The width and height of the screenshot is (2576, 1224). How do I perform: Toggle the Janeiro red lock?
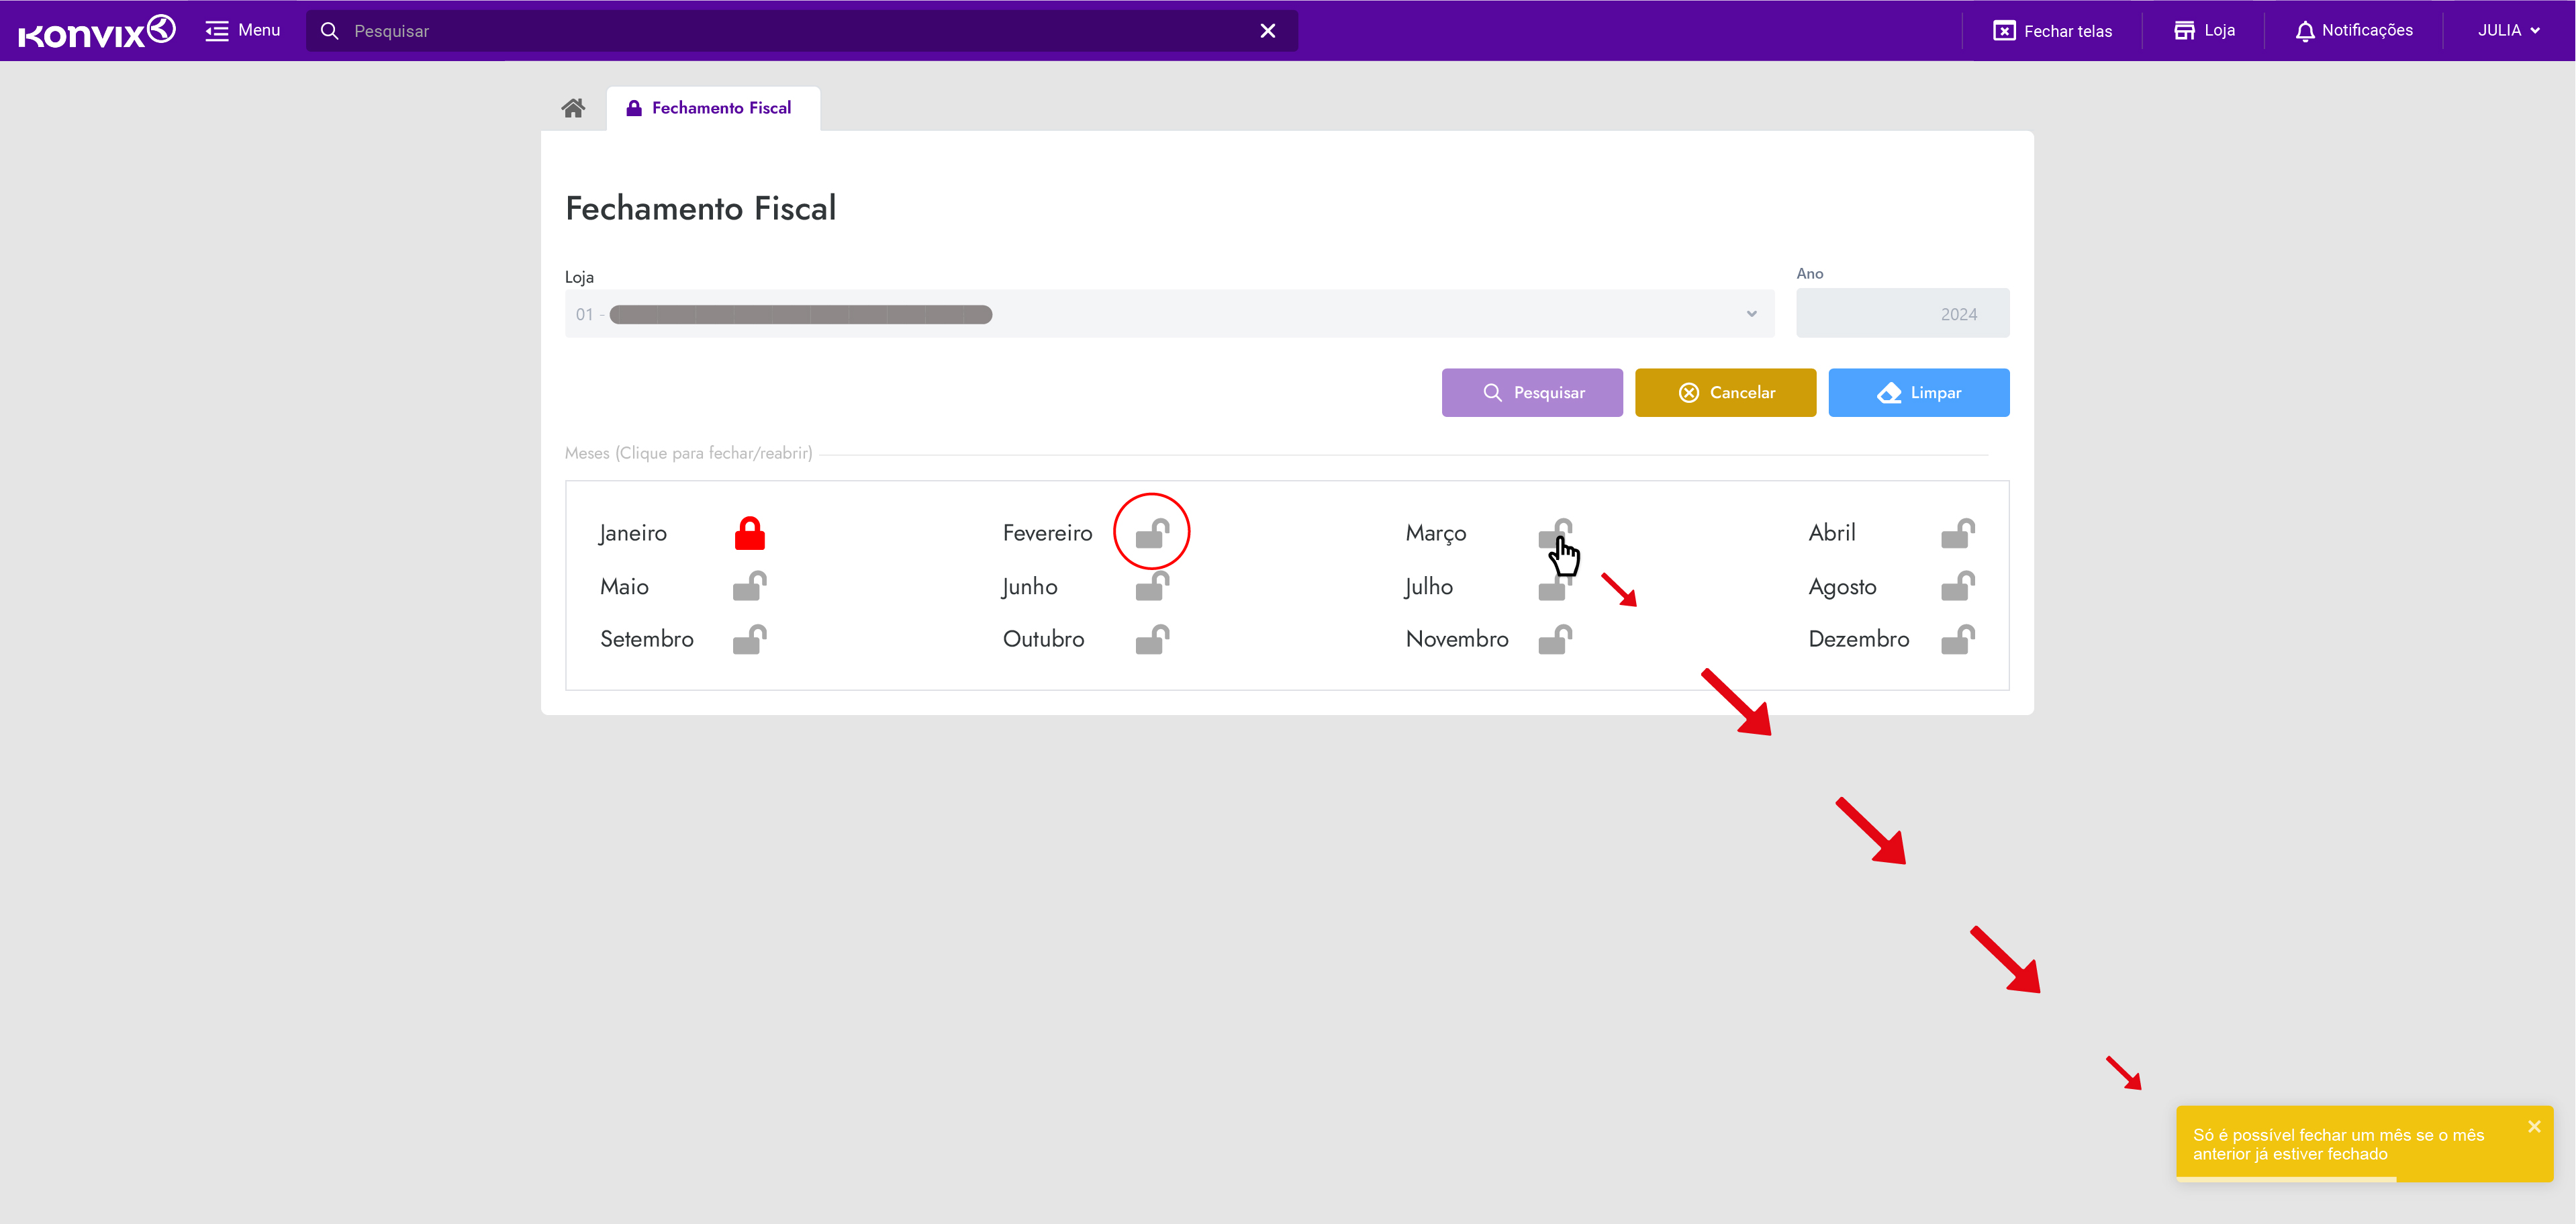pos(749,533)
